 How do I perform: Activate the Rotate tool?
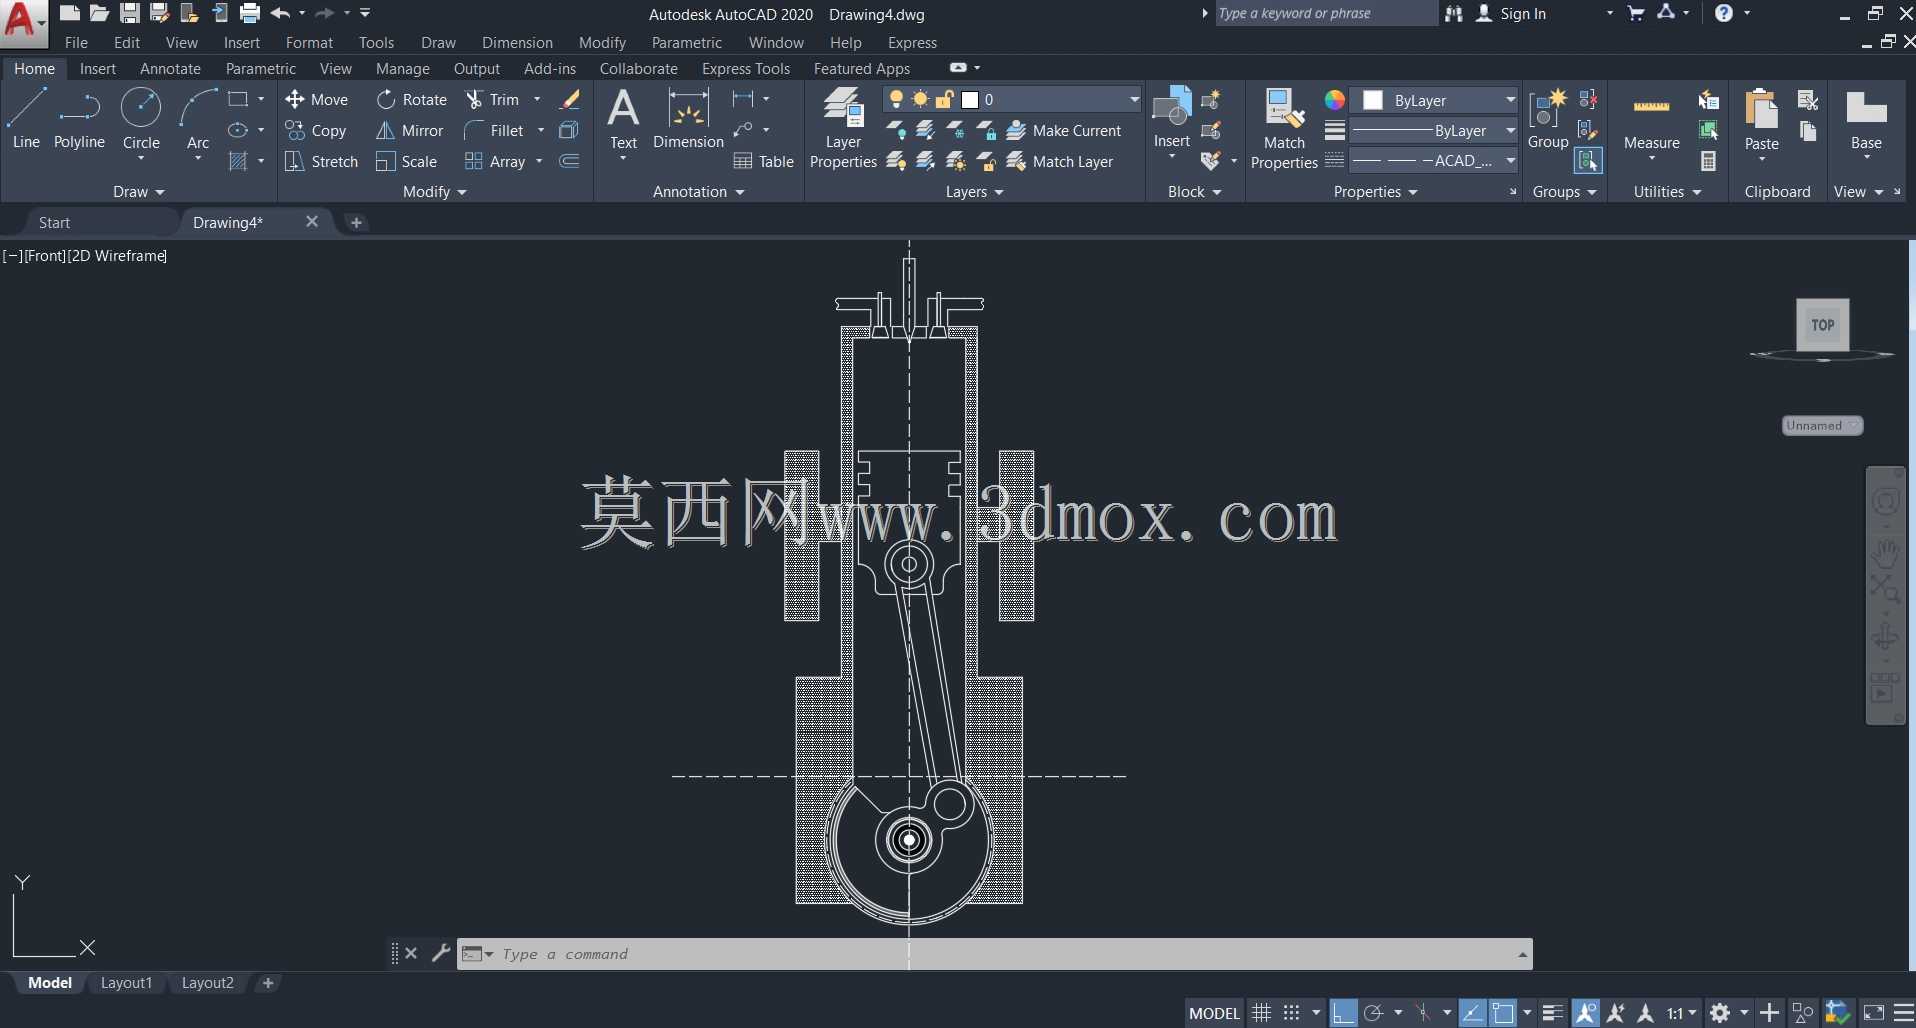[x=411, y=99]
